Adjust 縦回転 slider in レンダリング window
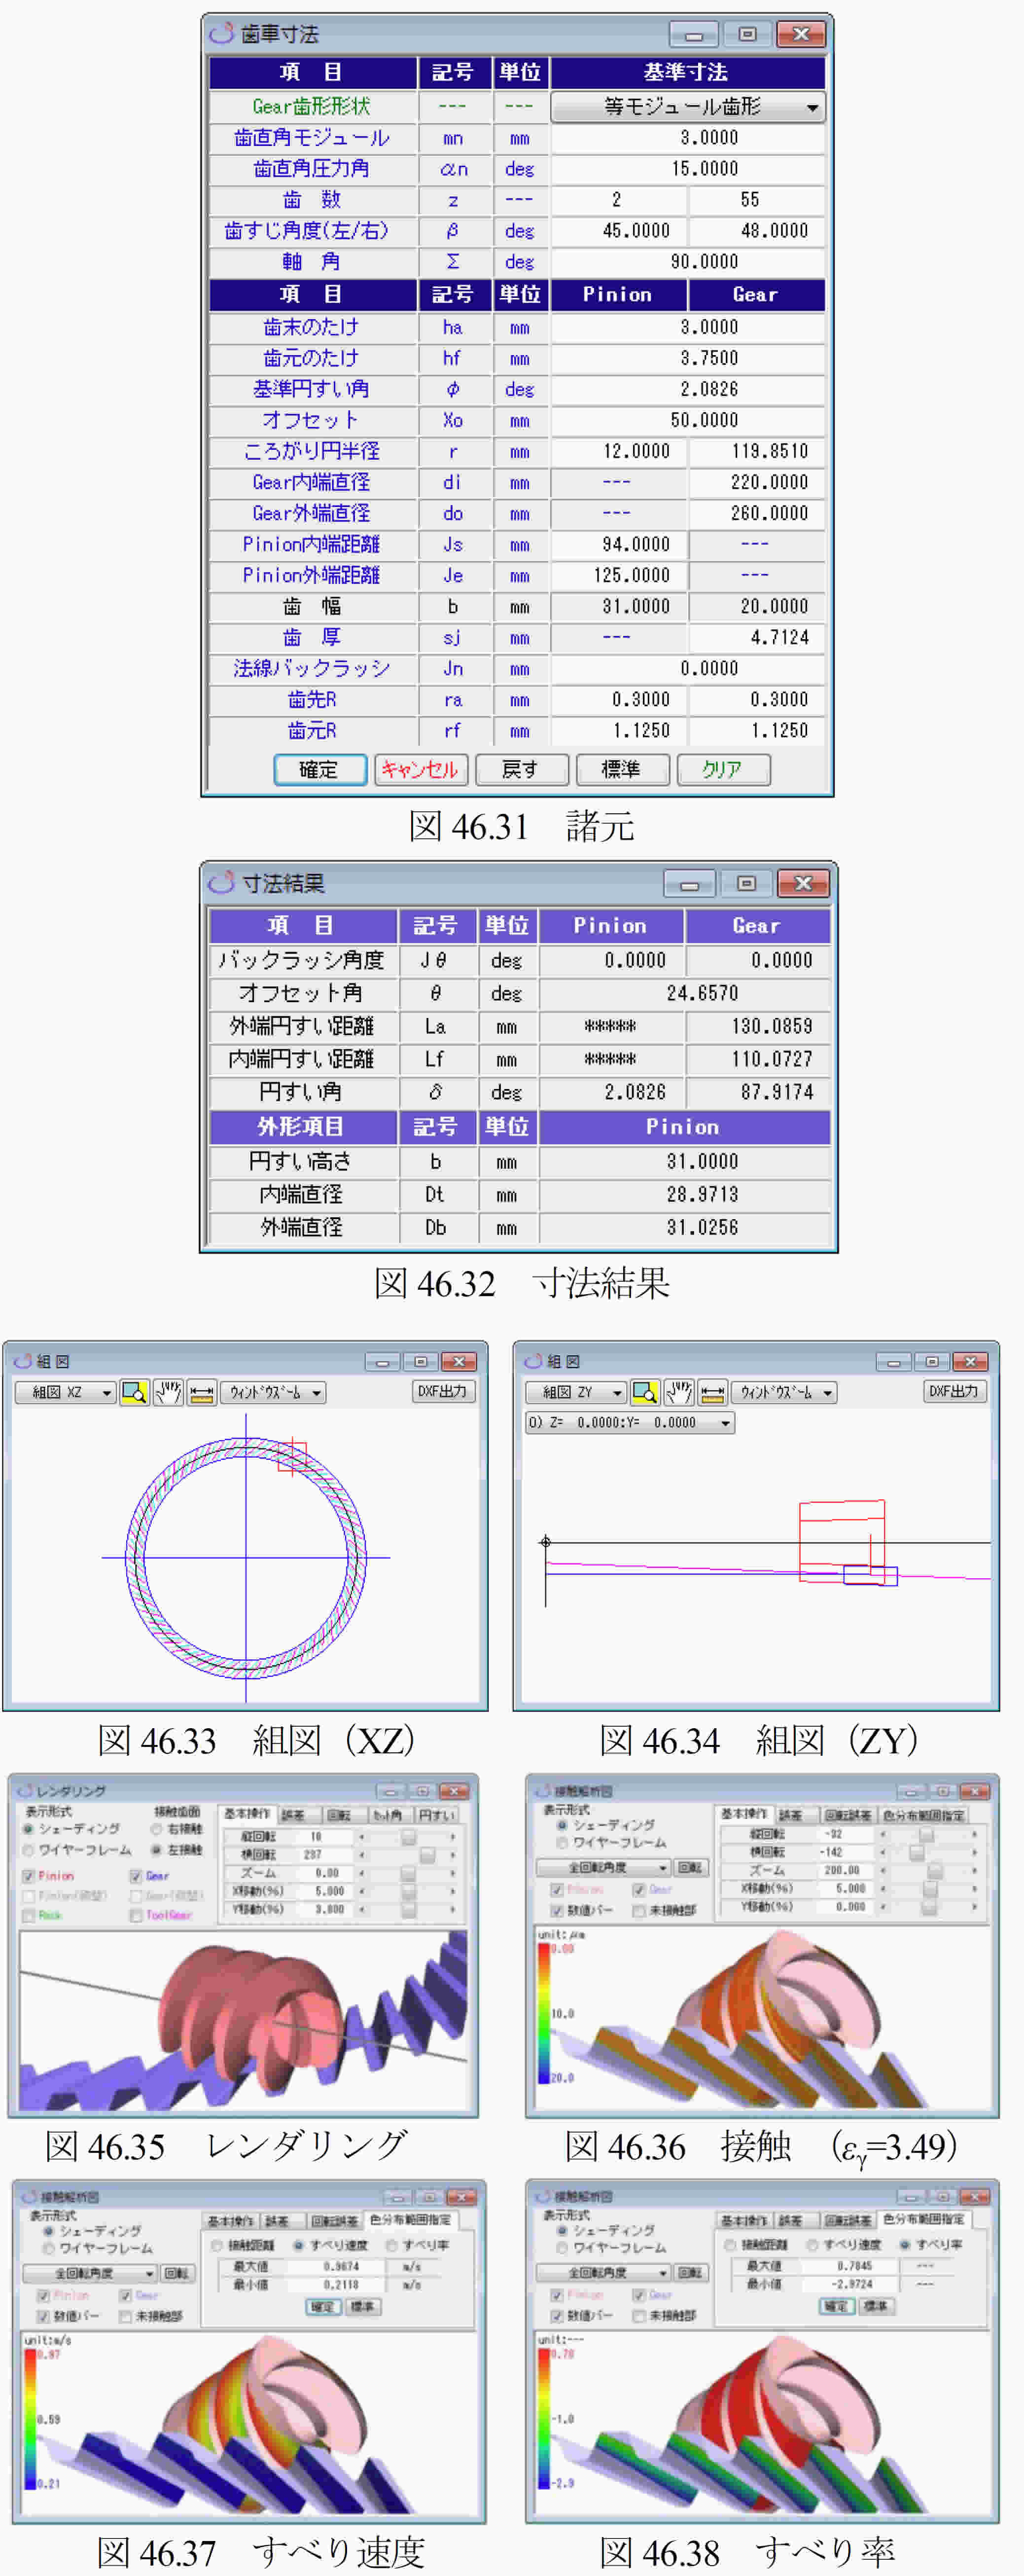1024x2576 pixels. [408, 1836]
